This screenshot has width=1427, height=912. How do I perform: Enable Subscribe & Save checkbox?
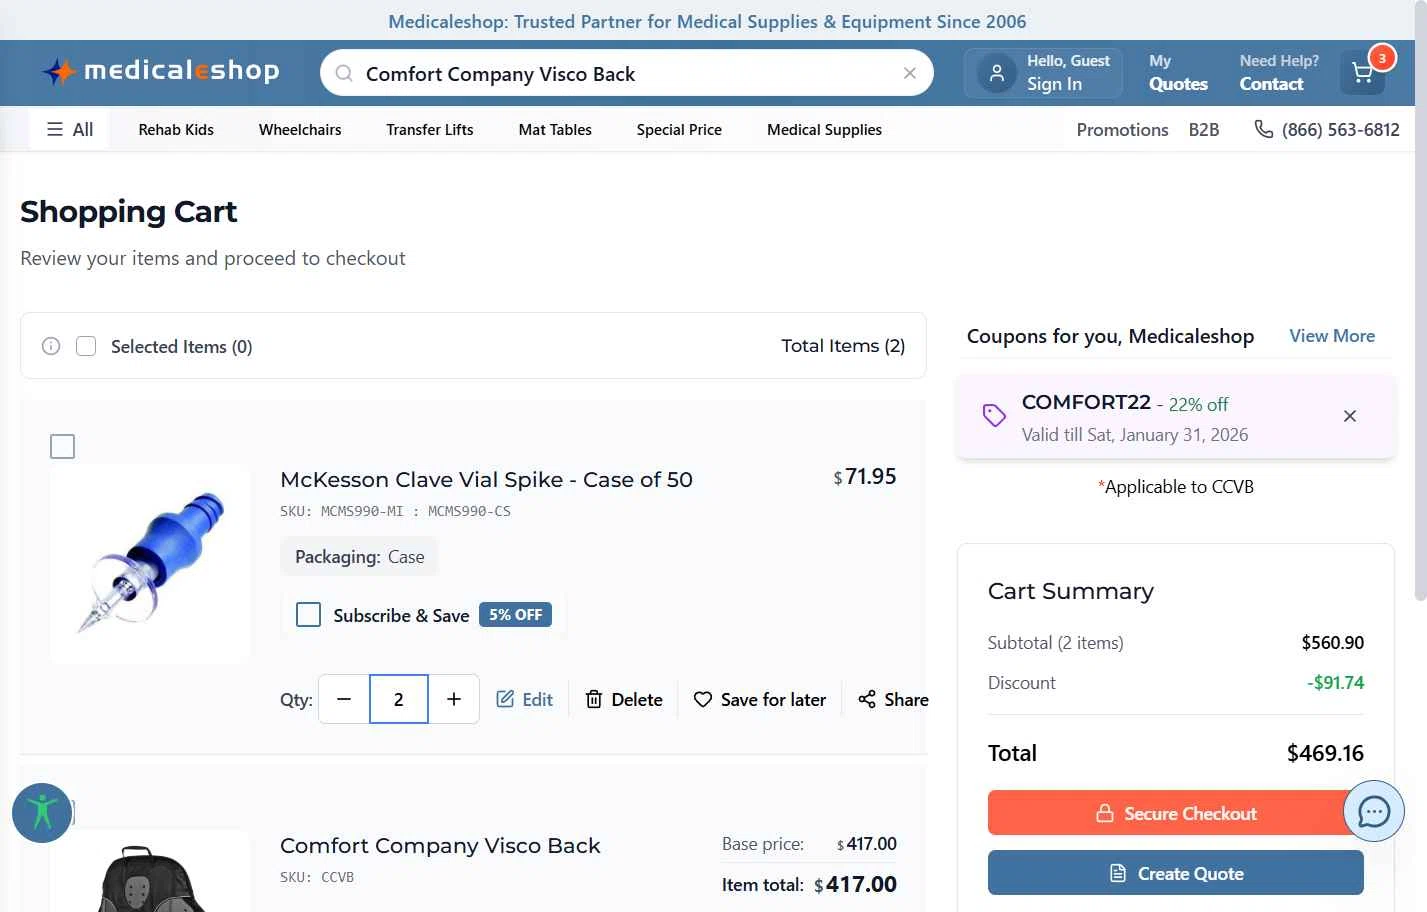tap(308, 614)
